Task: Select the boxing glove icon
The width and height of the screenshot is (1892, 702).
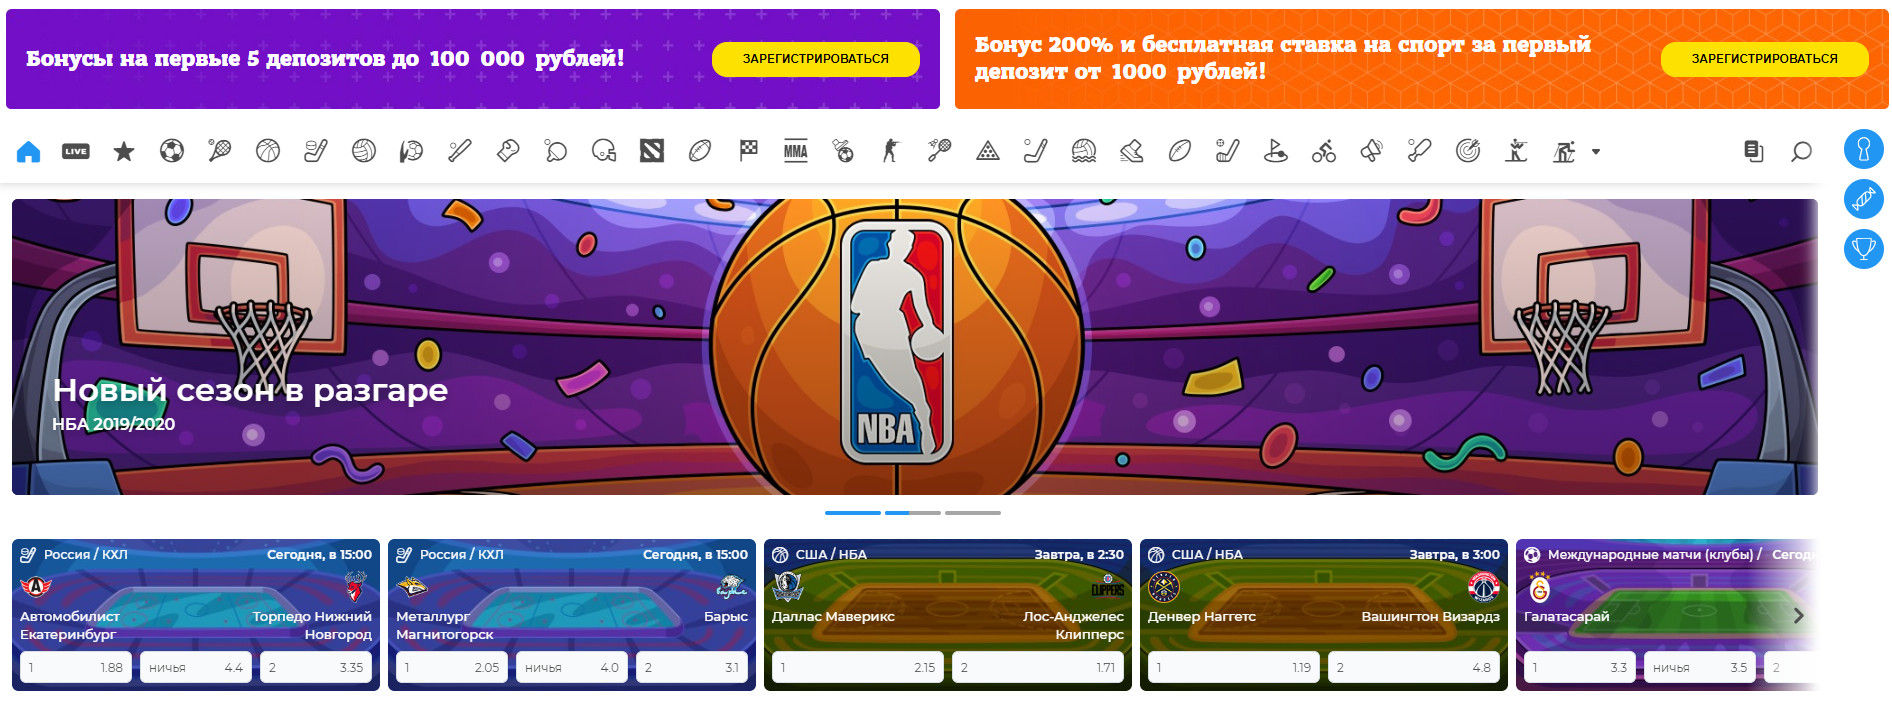Action: tap(508, 151)
